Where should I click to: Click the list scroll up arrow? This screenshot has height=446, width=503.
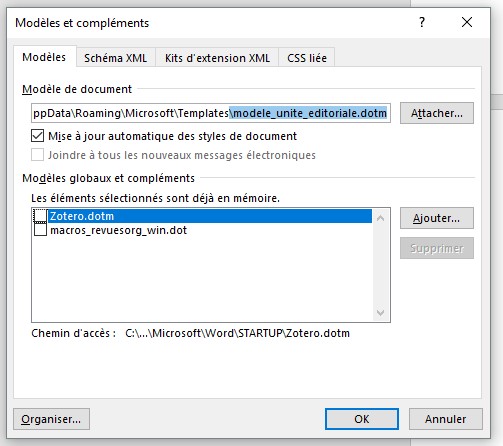381,218
